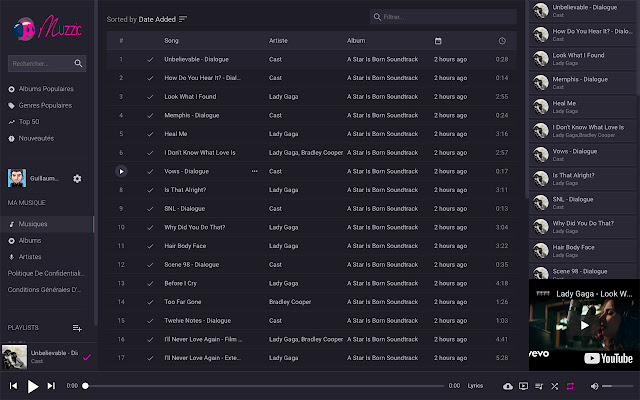This screenshot has height=400, width=640.
Task: Sort by the Song column header
Action: pos(171,40)
